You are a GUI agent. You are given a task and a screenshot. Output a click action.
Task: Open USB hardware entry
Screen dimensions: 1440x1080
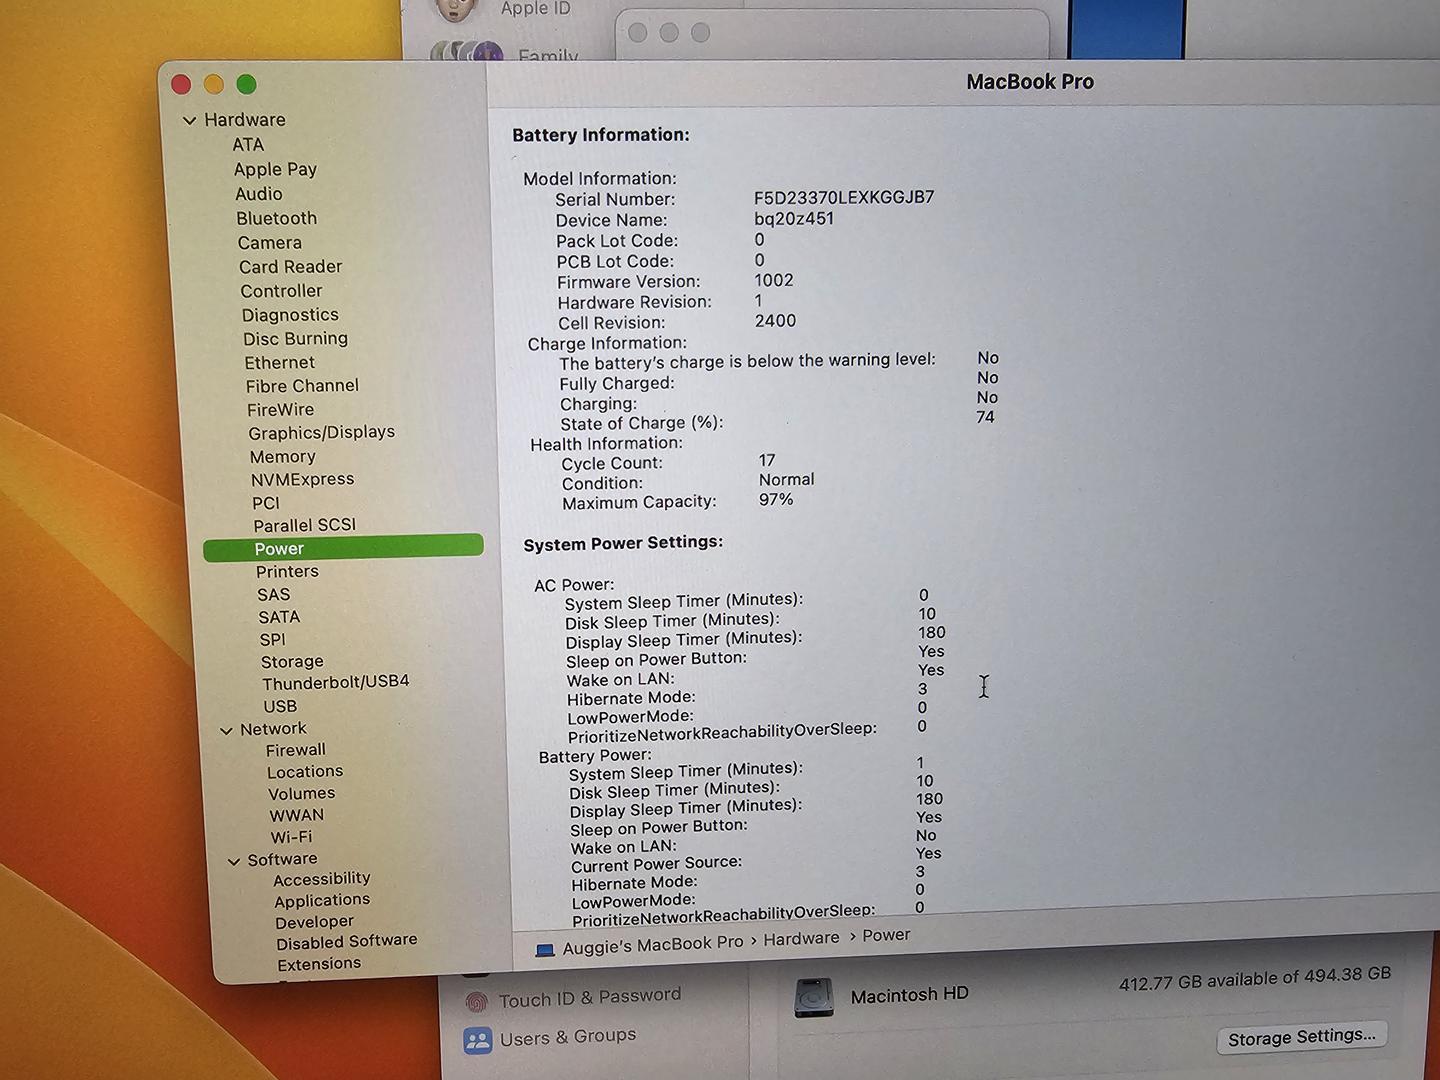tap(280, 705)
